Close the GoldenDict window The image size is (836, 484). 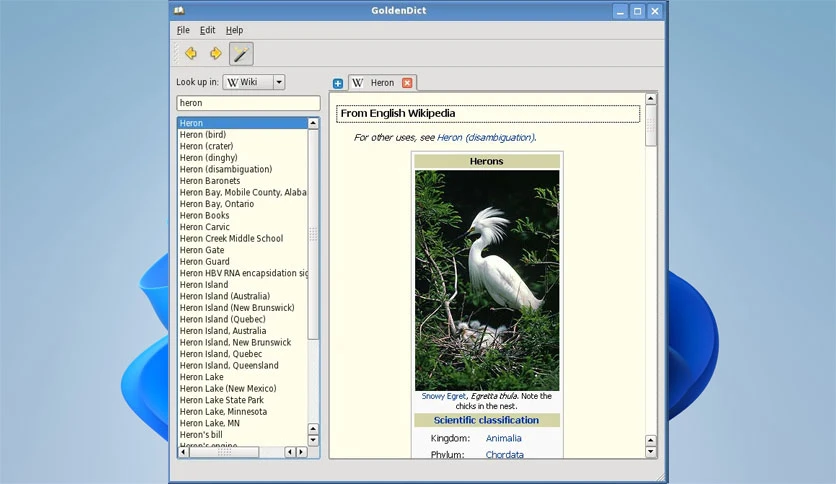[655, 11]
